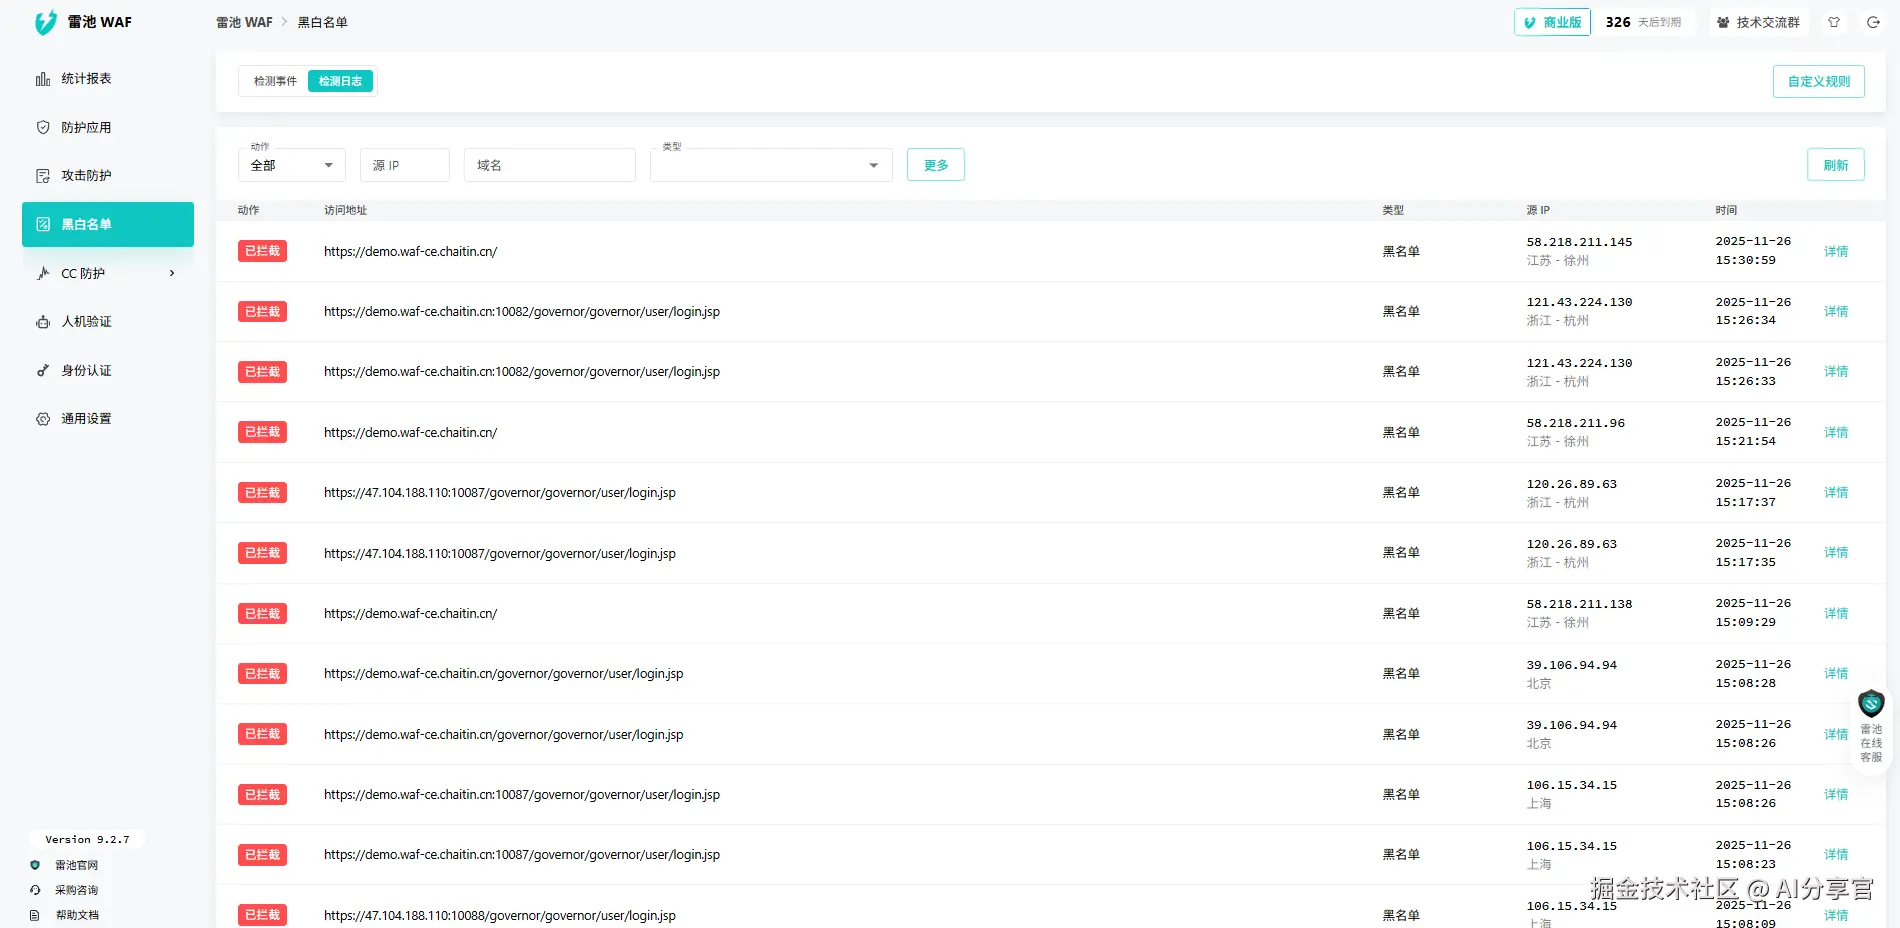Click the 源 IP column header
This screenshot has width=1900, height=928.
[1538, 210]
